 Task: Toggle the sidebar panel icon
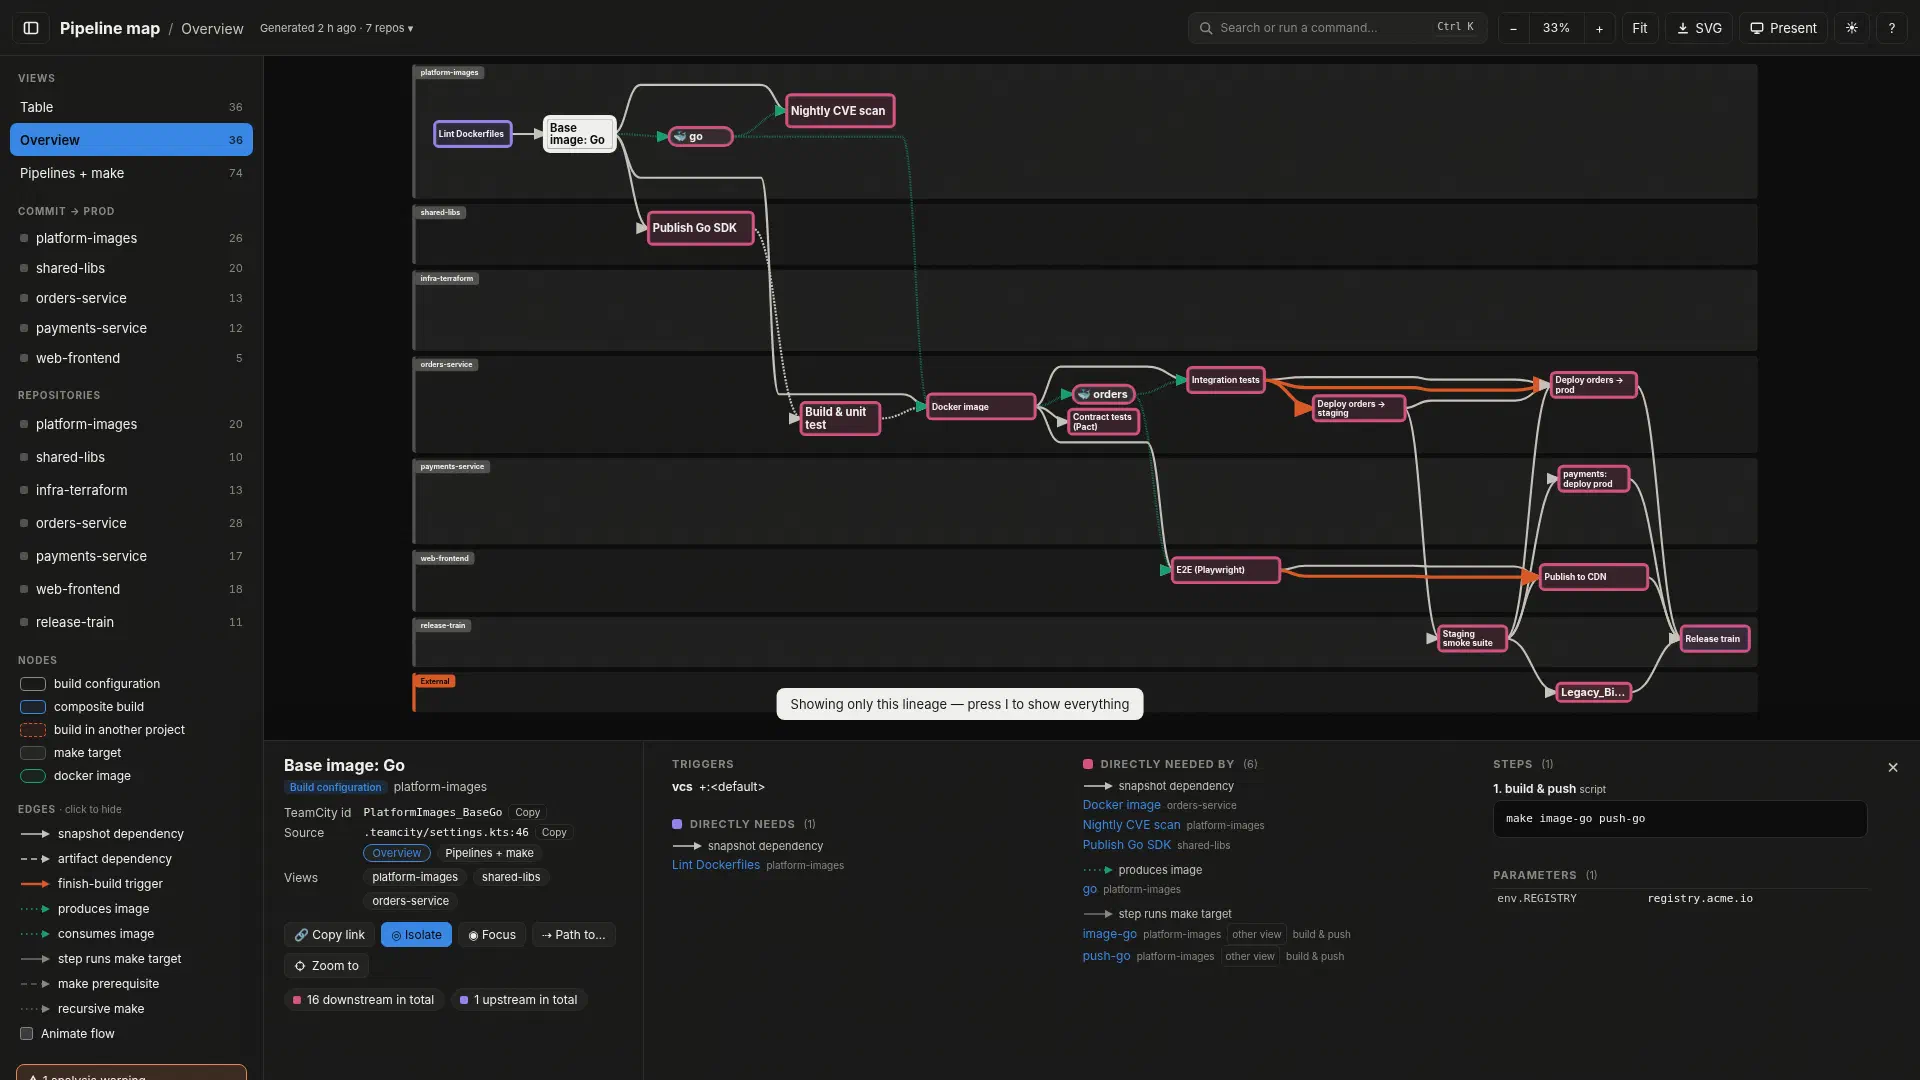(x=31, y=28)
